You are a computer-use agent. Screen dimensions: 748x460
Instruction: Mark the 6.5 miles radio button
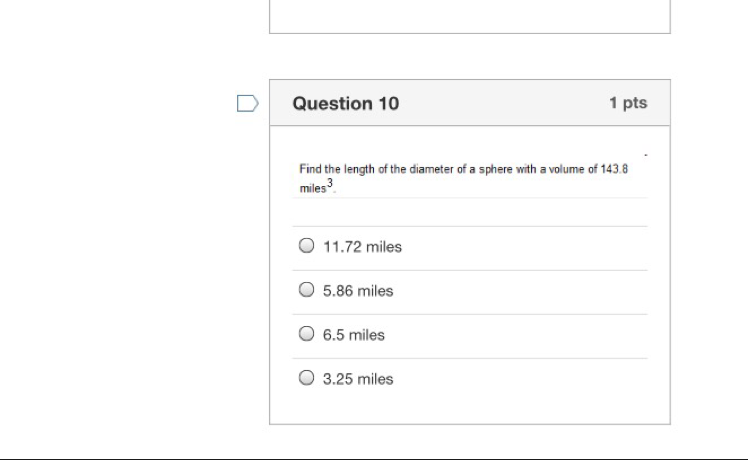[x=306, y=334]
